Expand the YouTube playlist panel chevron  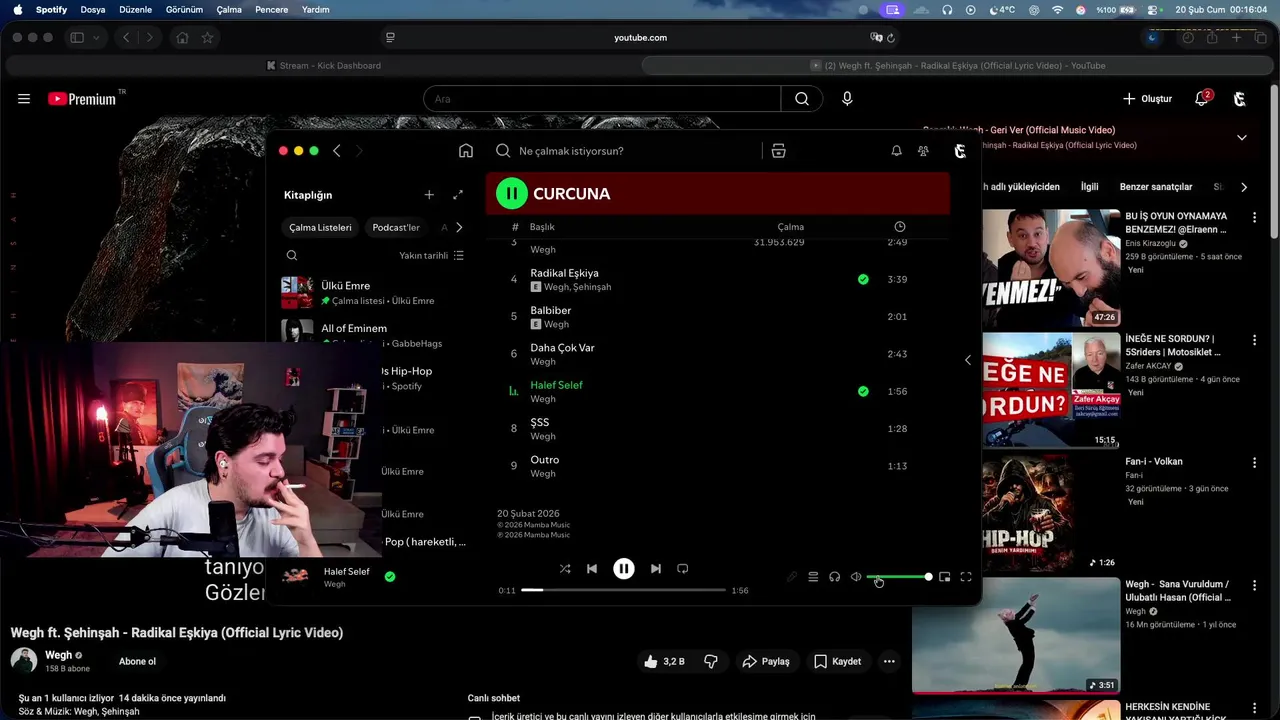[1242, 137]
